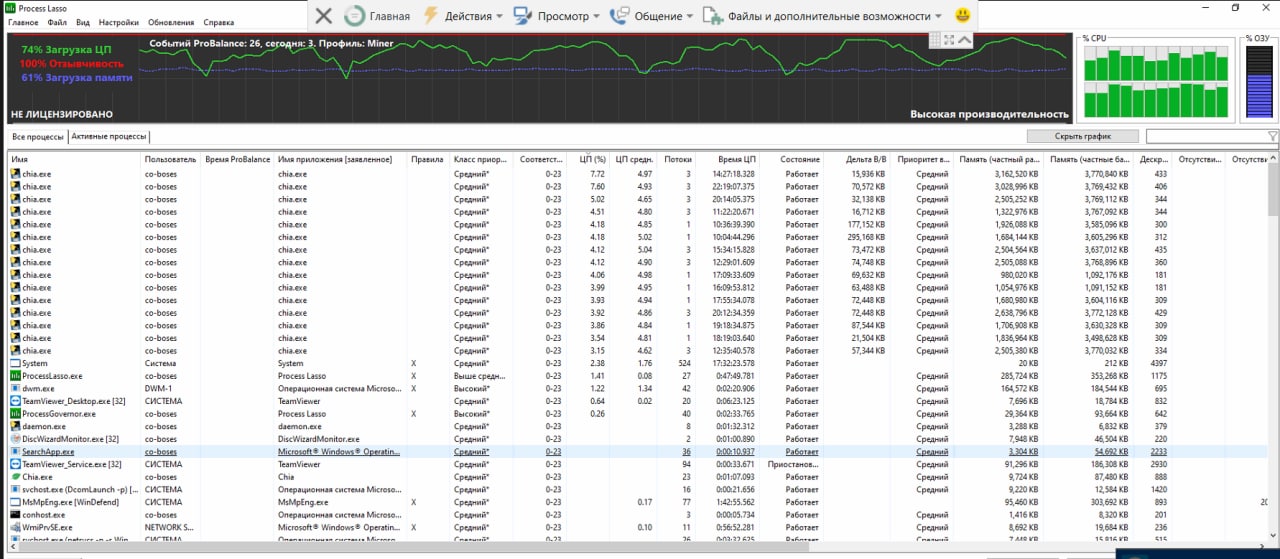Select the SearchApp.exe process name
The image size is (1280, 559).
click(x=48, y=451)
